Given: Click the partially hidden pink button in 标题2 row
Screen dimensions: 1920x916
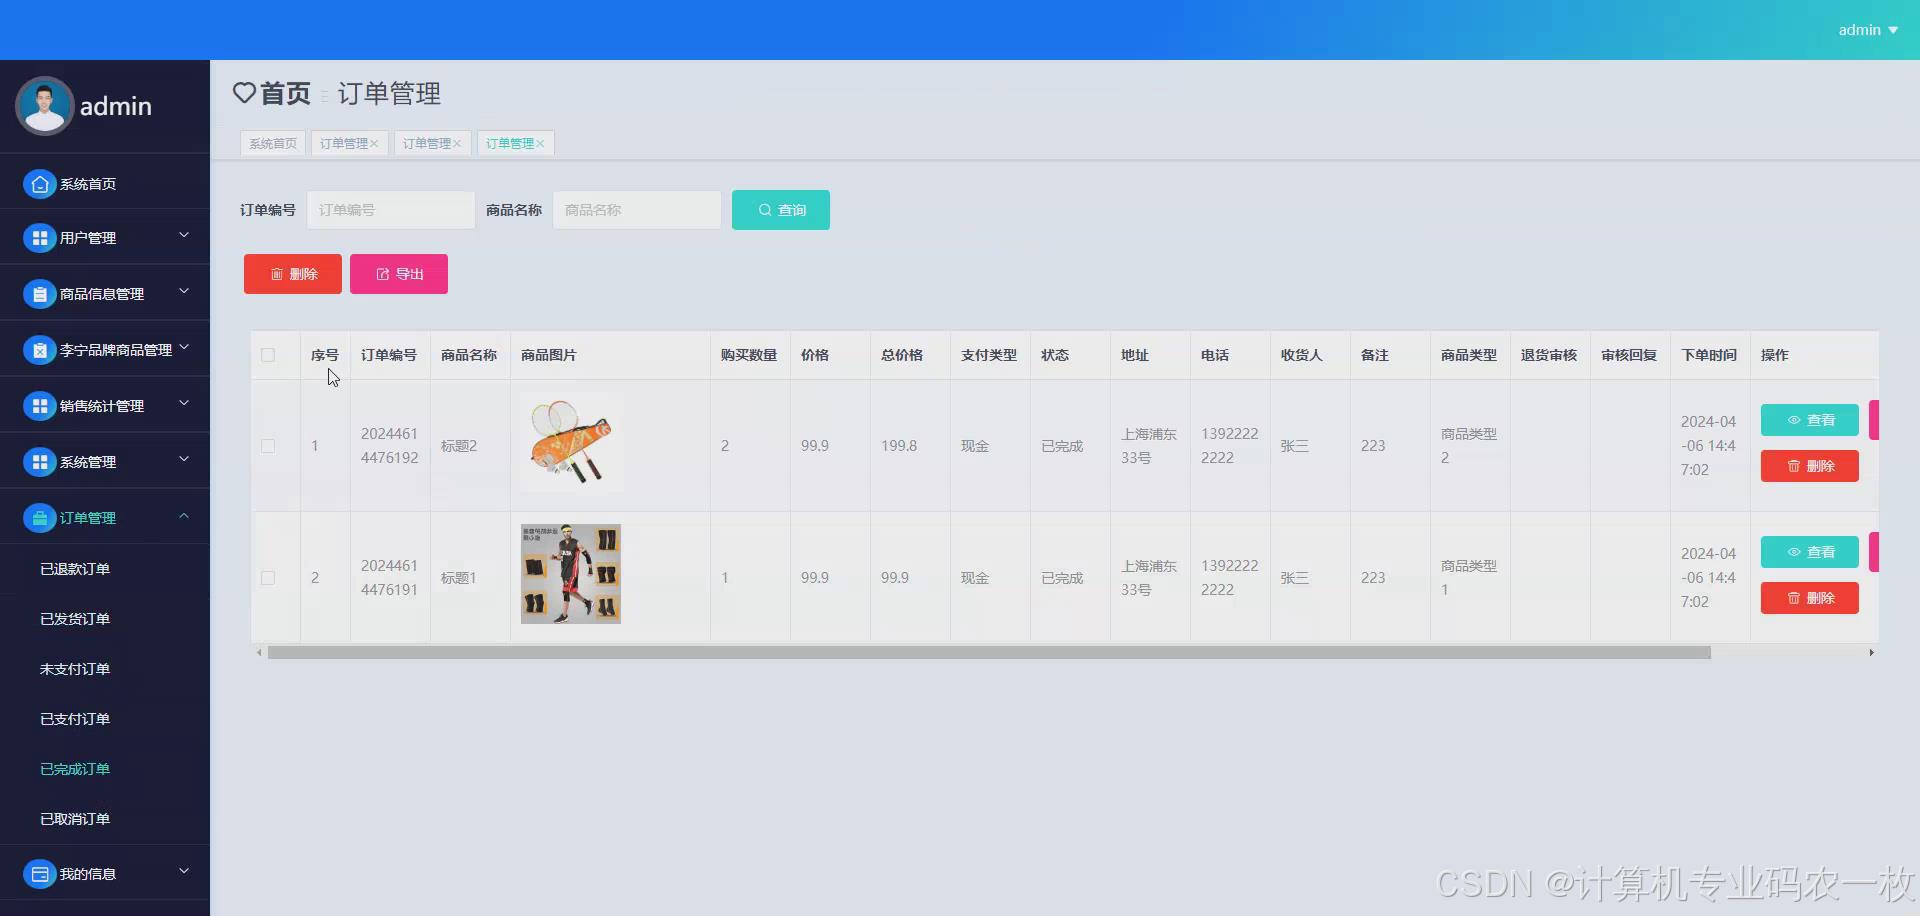Looking at the screenshot, I should (1874, 420).
